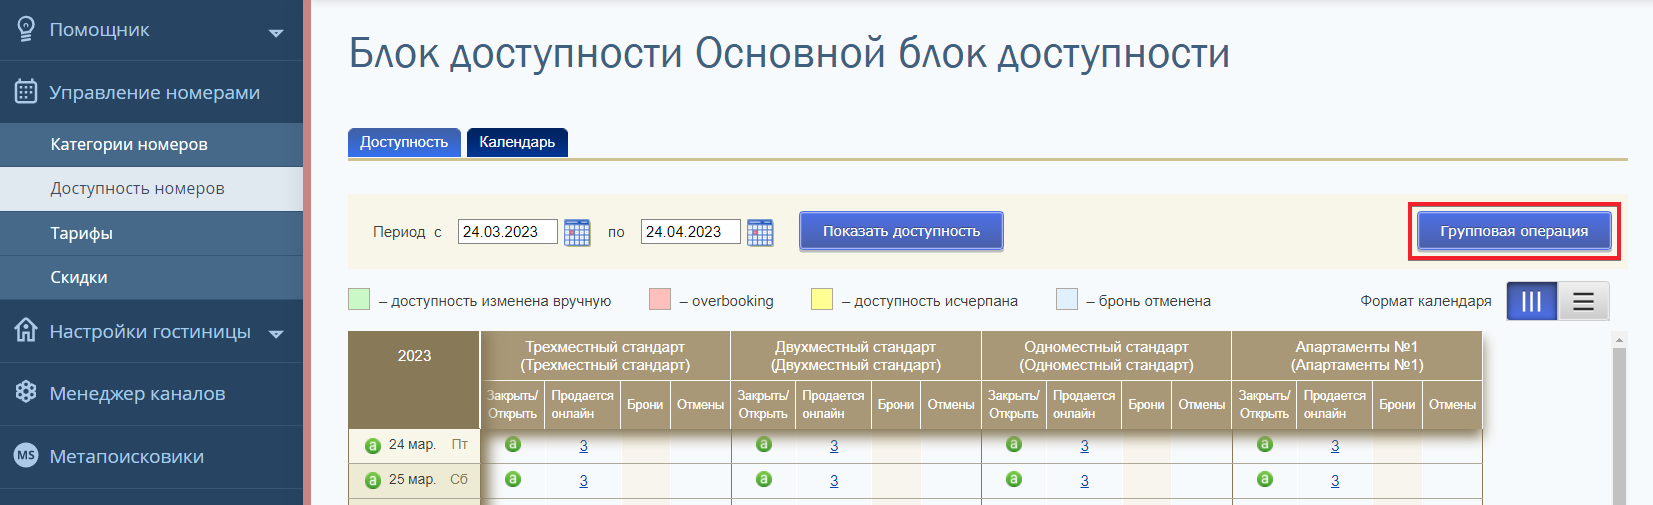Click the Метапоисковики MS icon
Image resolution: width=1653 pixels, height=505 pixels.
tap(26, 455)
